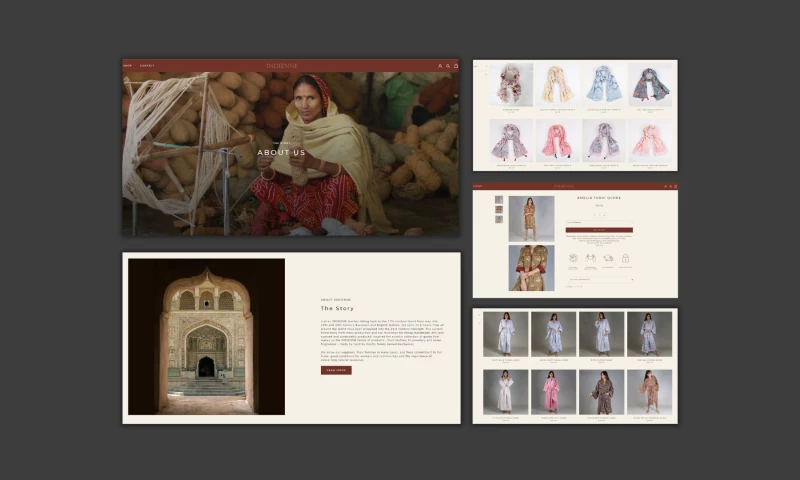Screen dimensions: 800x480
Task: Click the Amelia Tunic Ochre product title
Action: (x=599, y=198)
